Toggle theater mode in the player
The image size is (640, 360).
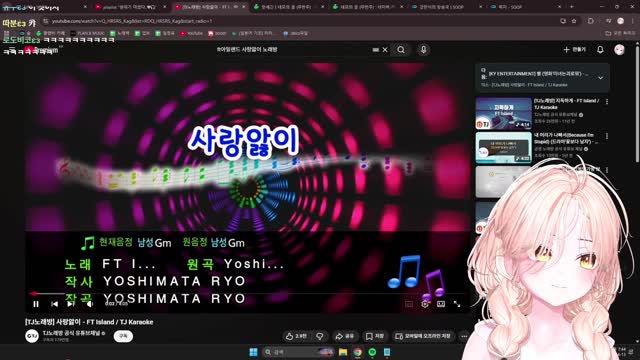pos(441,304)
